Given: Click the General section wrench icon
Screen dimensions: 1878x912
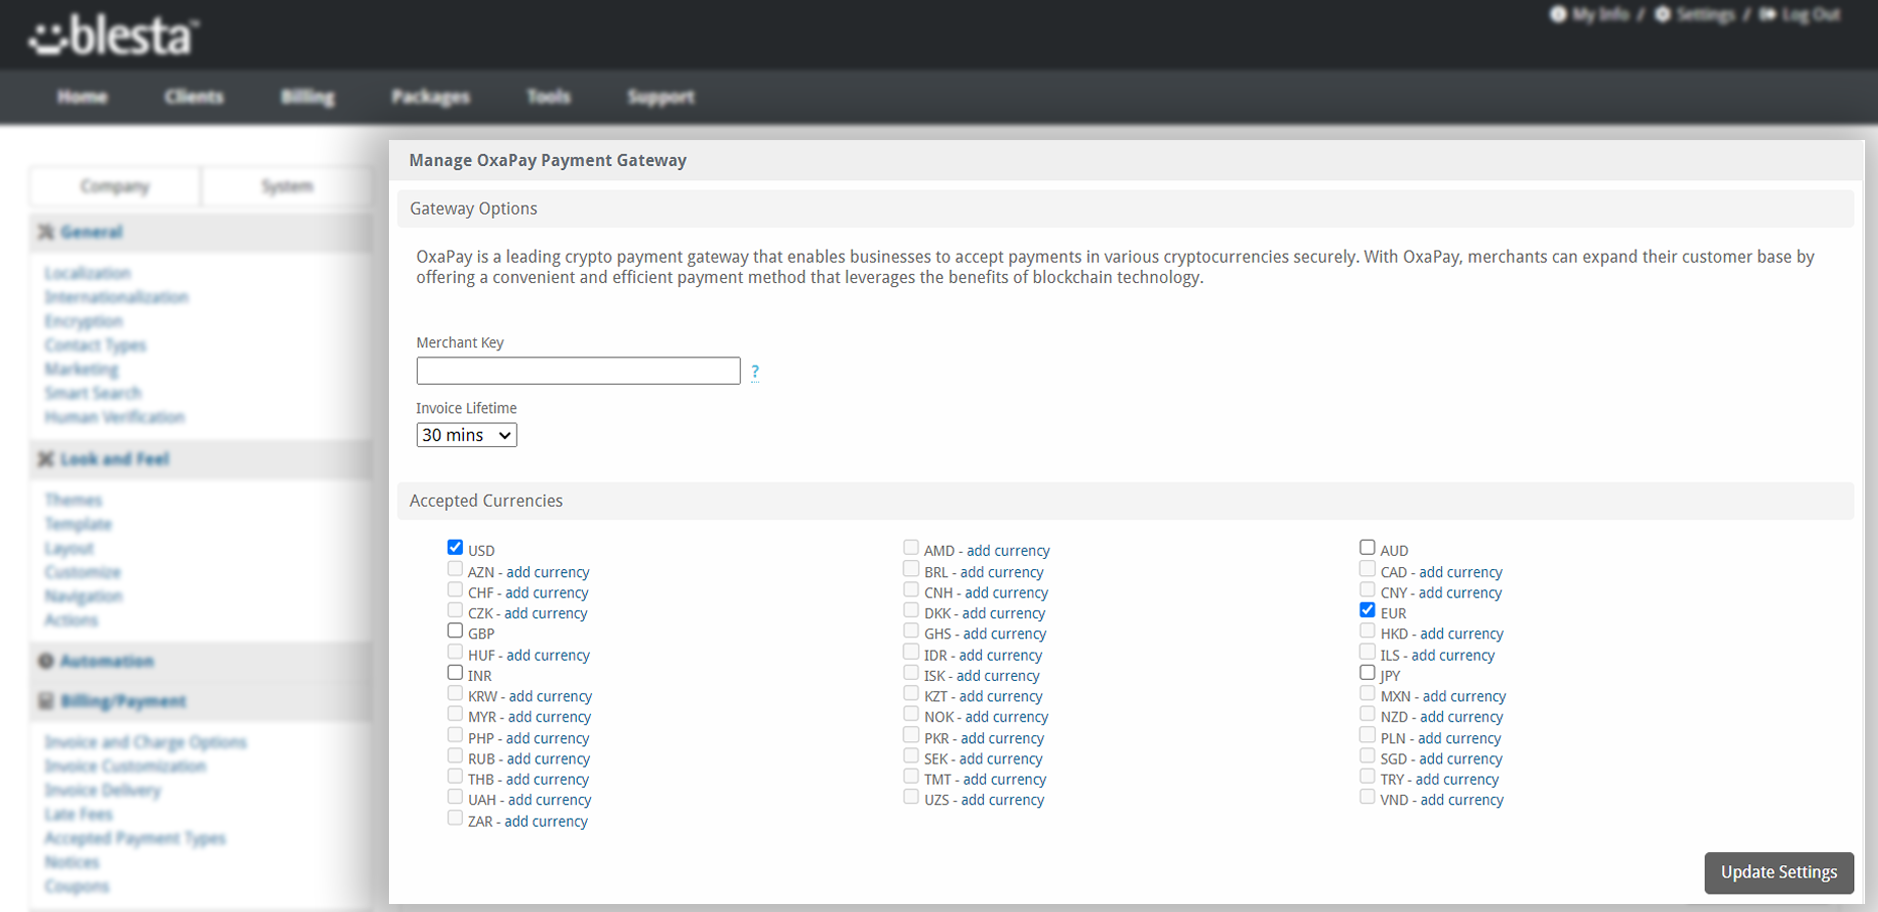Looking at the screenshot, I should click(x=46, y=232).
